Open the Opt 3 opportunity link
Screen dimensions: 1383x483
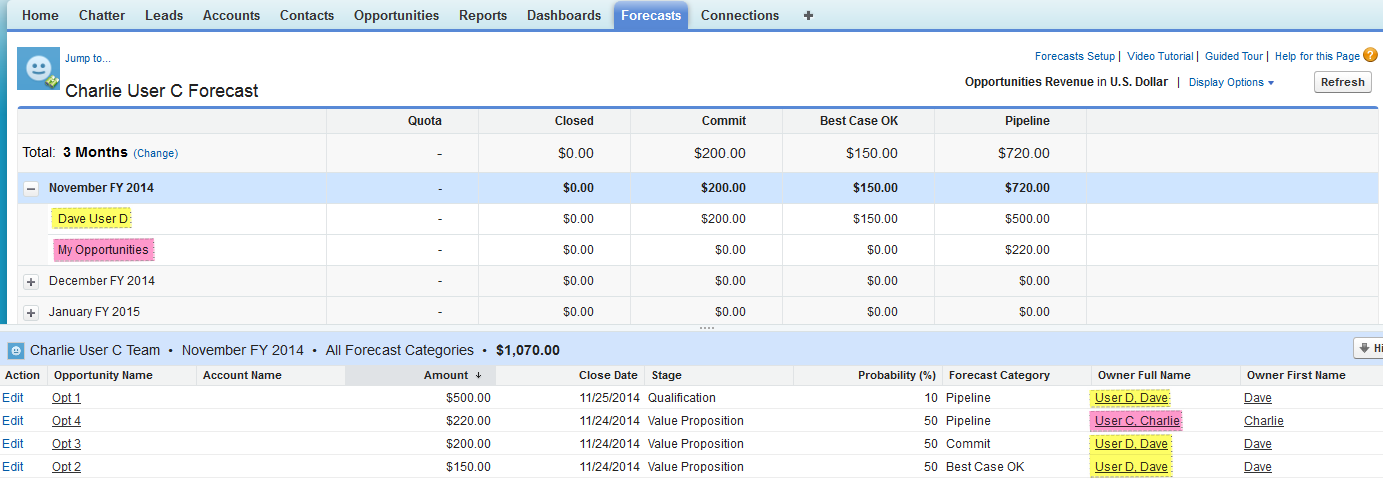pyautogui.click(x=66, y=444)
